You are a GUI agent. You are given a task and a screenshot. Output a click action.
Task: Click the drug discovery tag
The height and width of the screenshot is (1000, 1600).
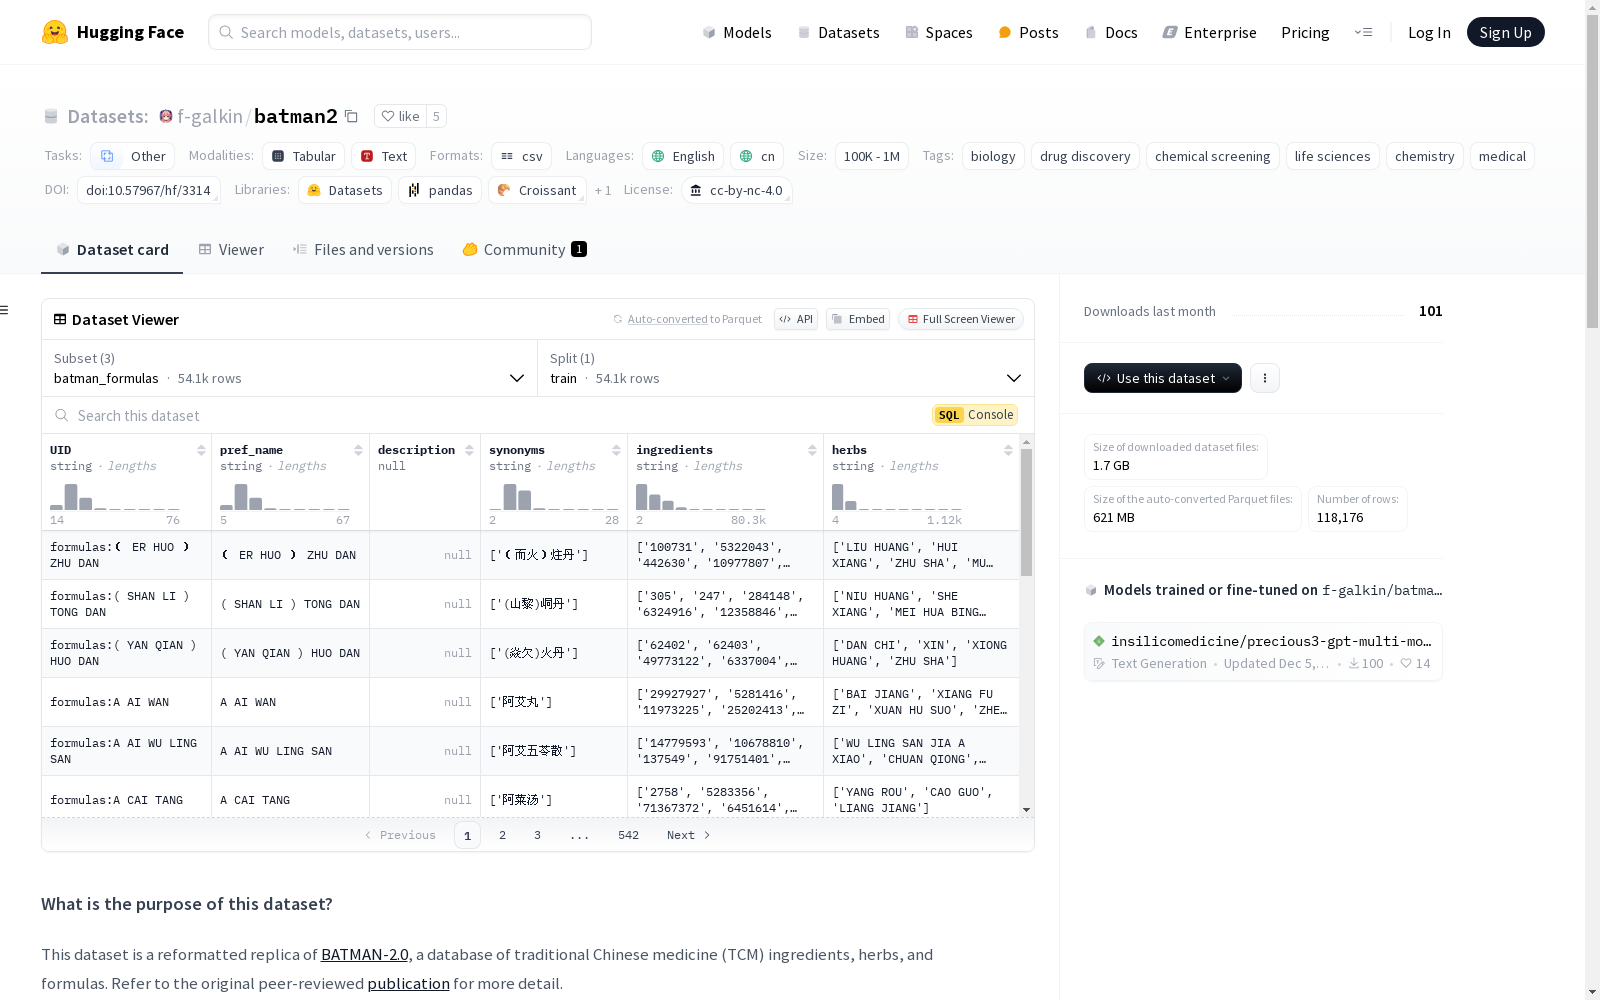(1085, 156)
